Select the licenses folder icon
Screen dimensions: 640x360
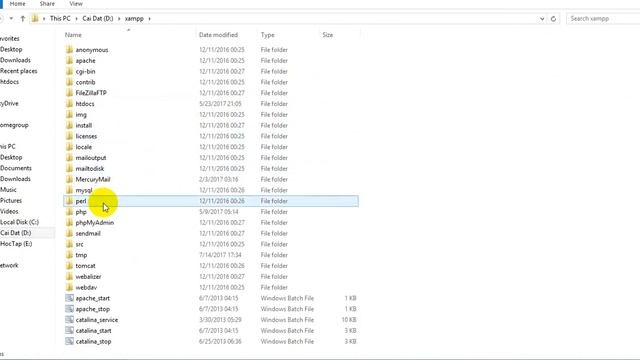point(69,136)
